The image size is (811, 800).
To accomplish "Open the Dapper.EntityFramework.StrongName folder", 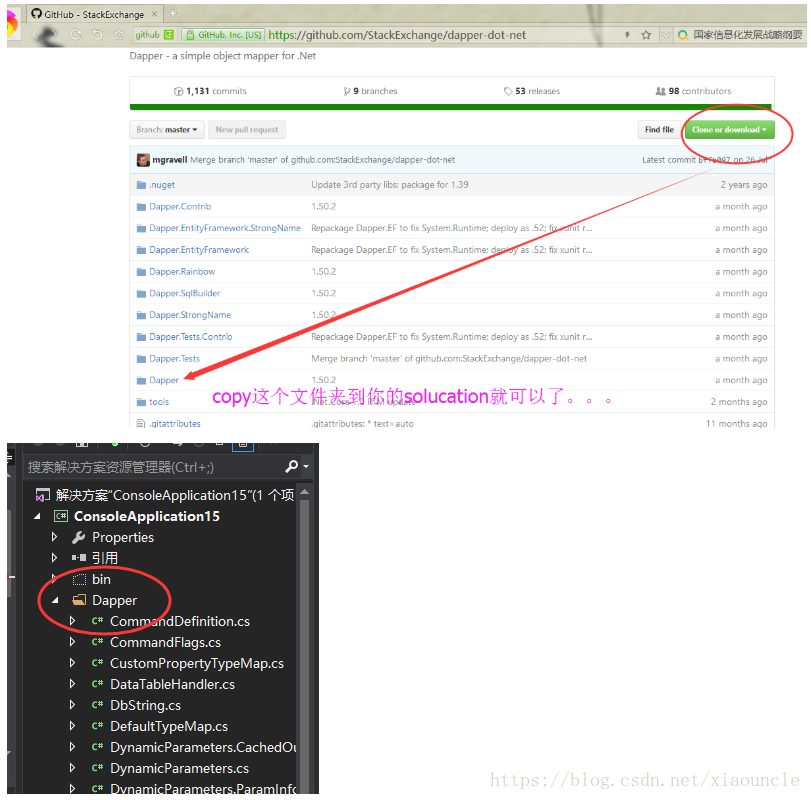I will 224,228.
